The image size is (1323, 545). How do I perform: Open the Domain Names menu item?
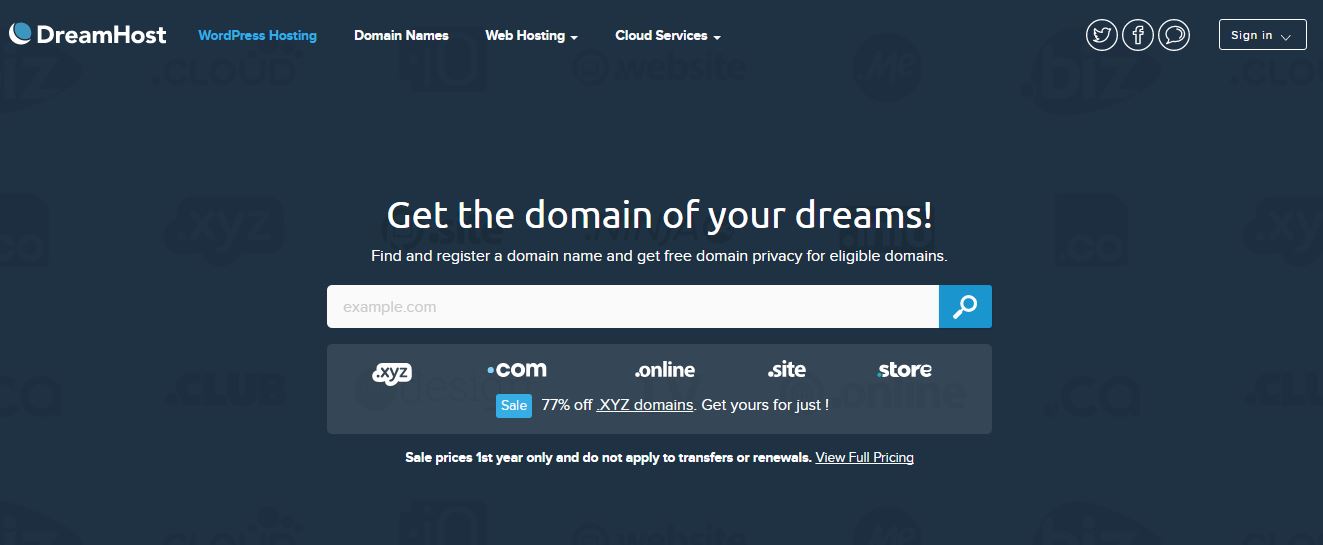[401, 35]
